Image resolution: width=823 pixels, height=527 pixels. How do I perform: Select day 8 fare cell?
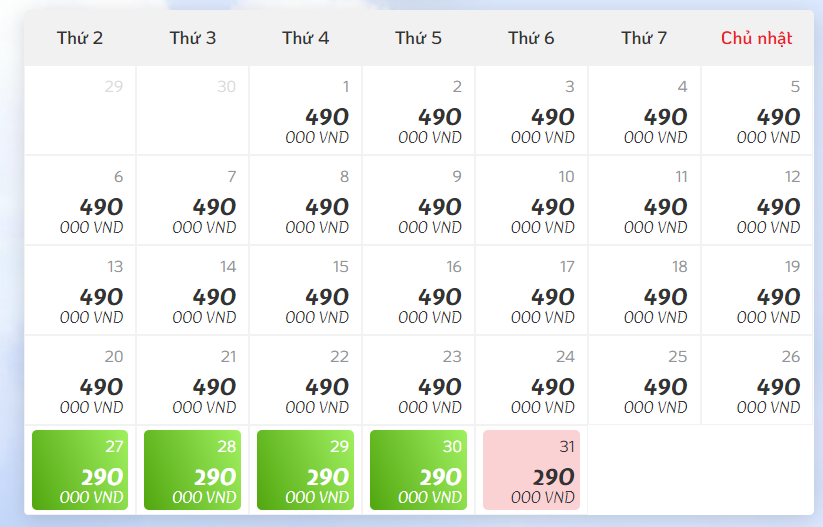(305, 201)
